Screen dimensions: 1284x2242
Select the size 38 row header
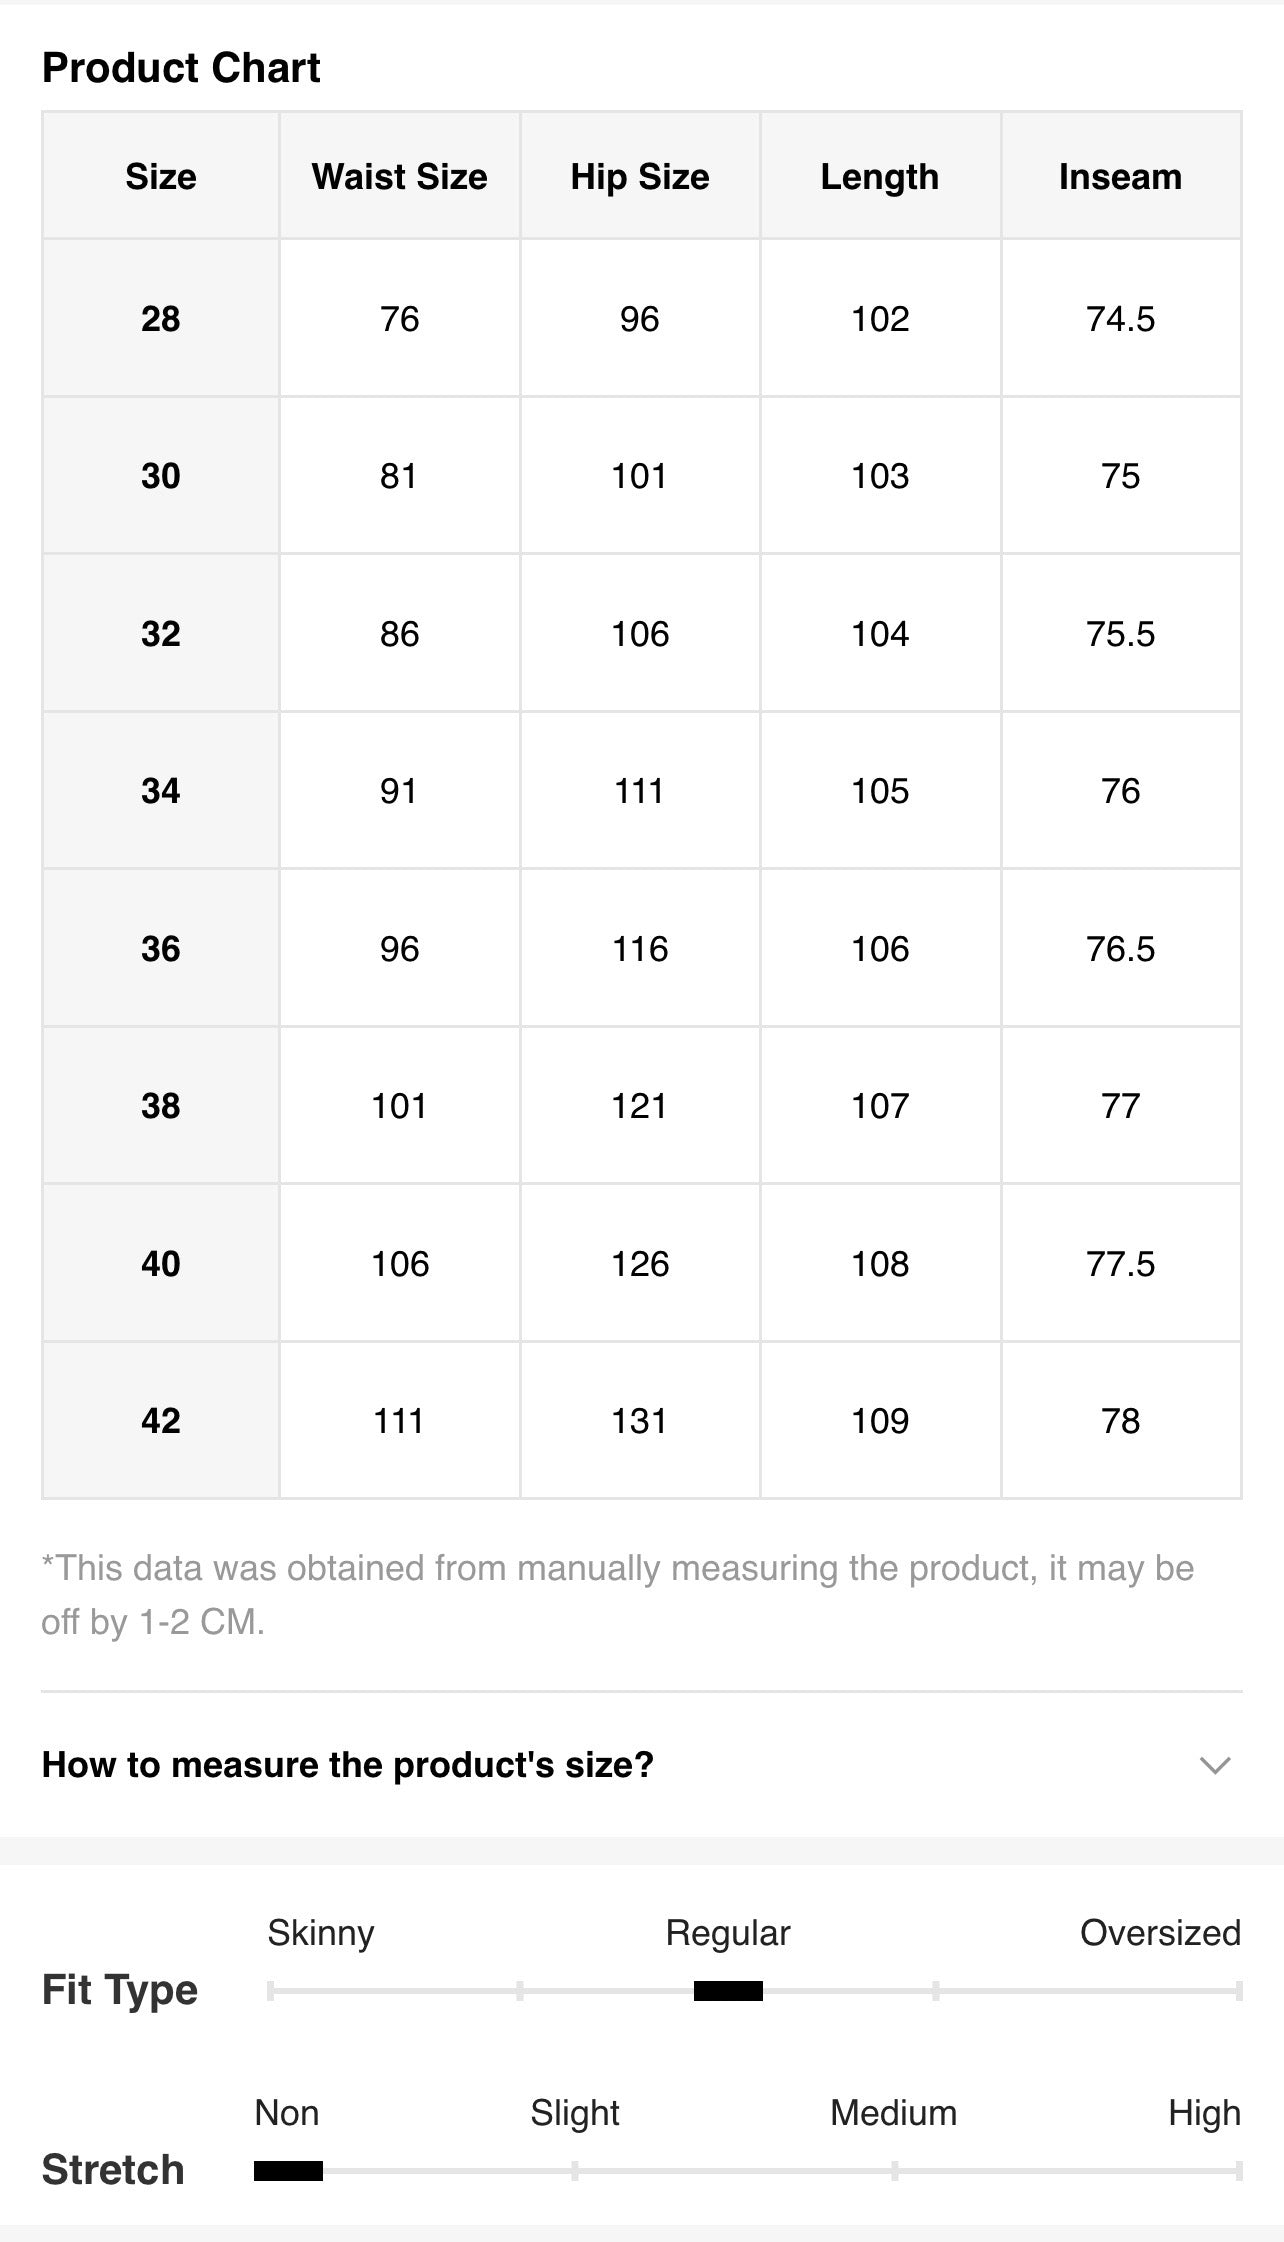[x=161, y=1106]
